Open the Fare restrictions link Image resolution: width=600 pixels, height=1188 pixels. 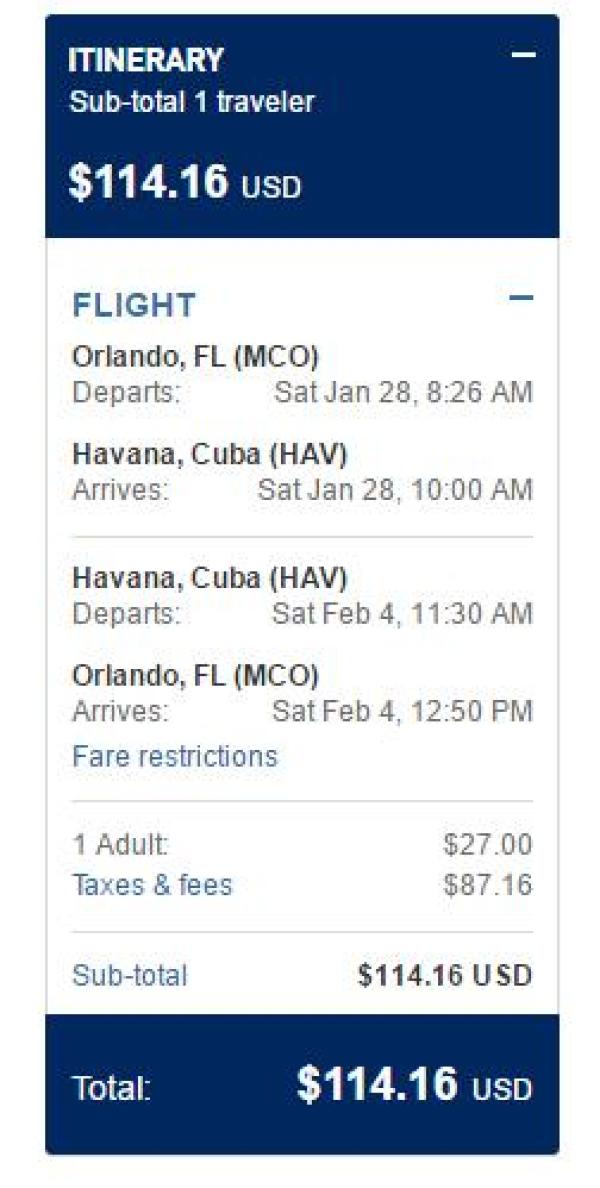coord(174,756)
